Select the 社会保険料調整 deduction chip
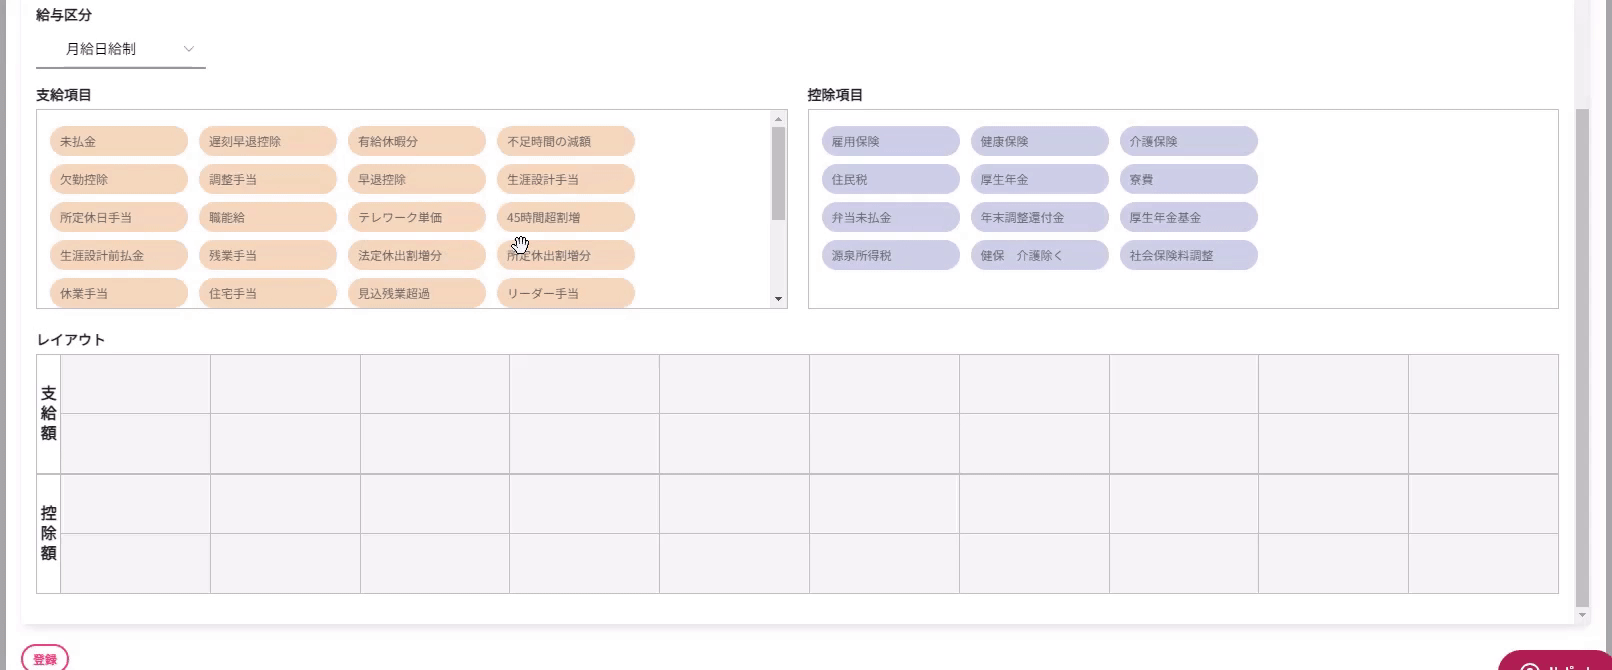The width and height of the screenshot is (1612, 670). tap(1188, 256)
